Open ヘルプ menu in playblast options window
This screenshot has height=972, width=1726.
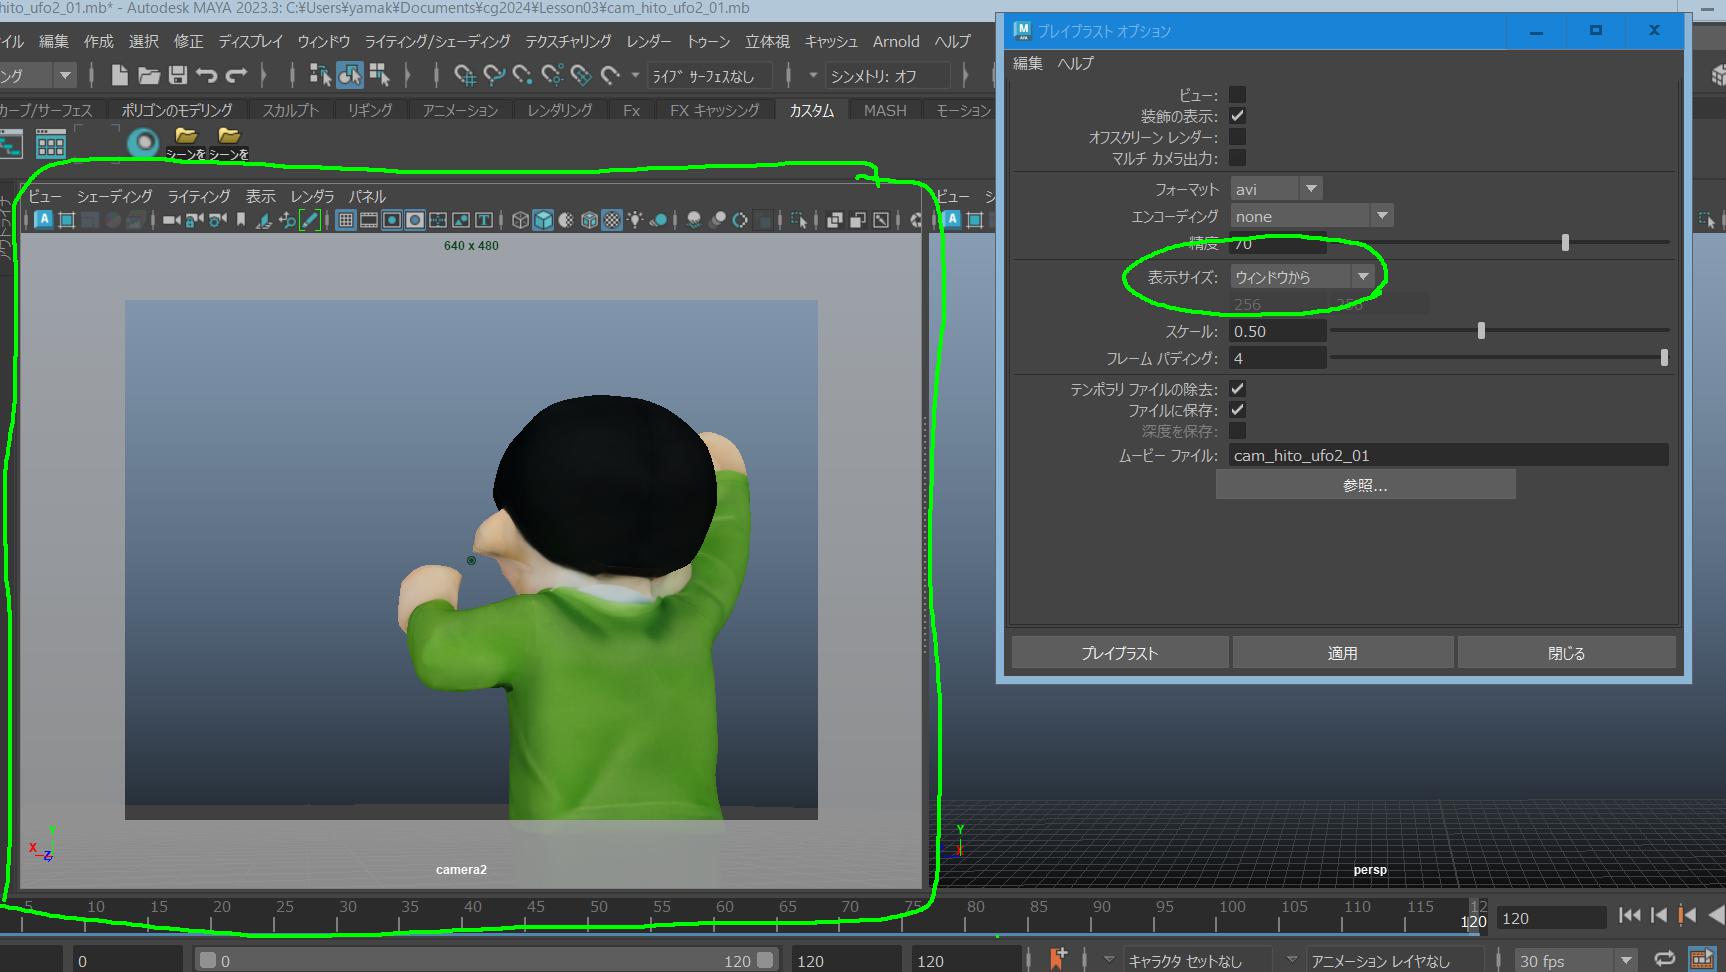tap(1075, 63)
